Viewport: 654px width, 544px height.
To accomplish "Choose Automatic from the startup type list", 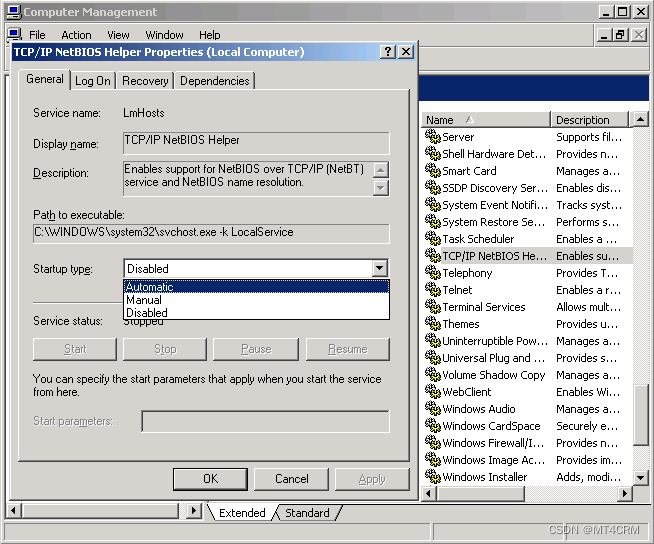I will (x=257, y=287).
